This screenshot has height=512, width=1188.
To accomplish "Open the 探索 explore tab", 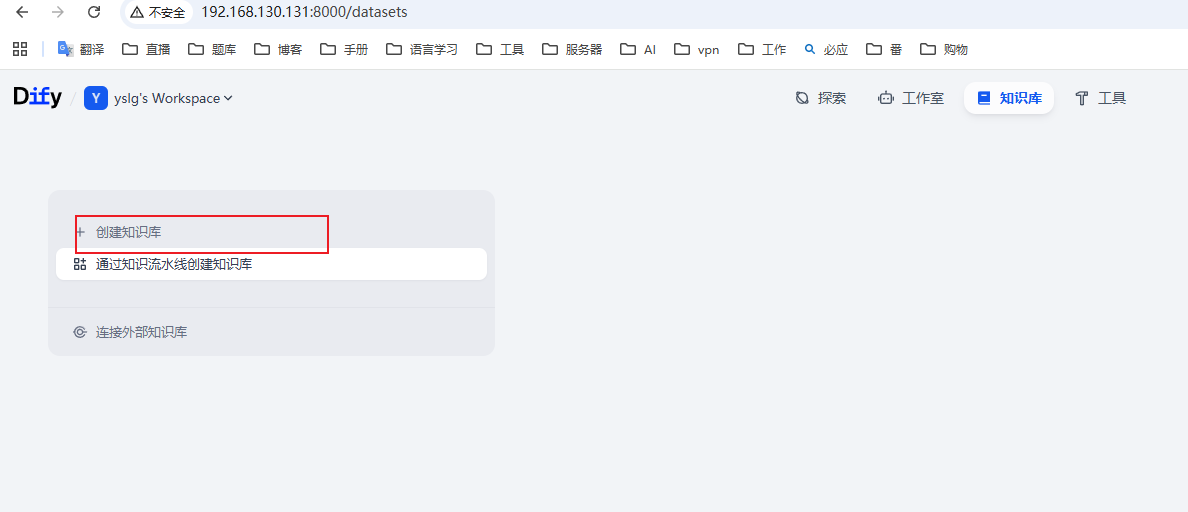I will coord(820,98).
